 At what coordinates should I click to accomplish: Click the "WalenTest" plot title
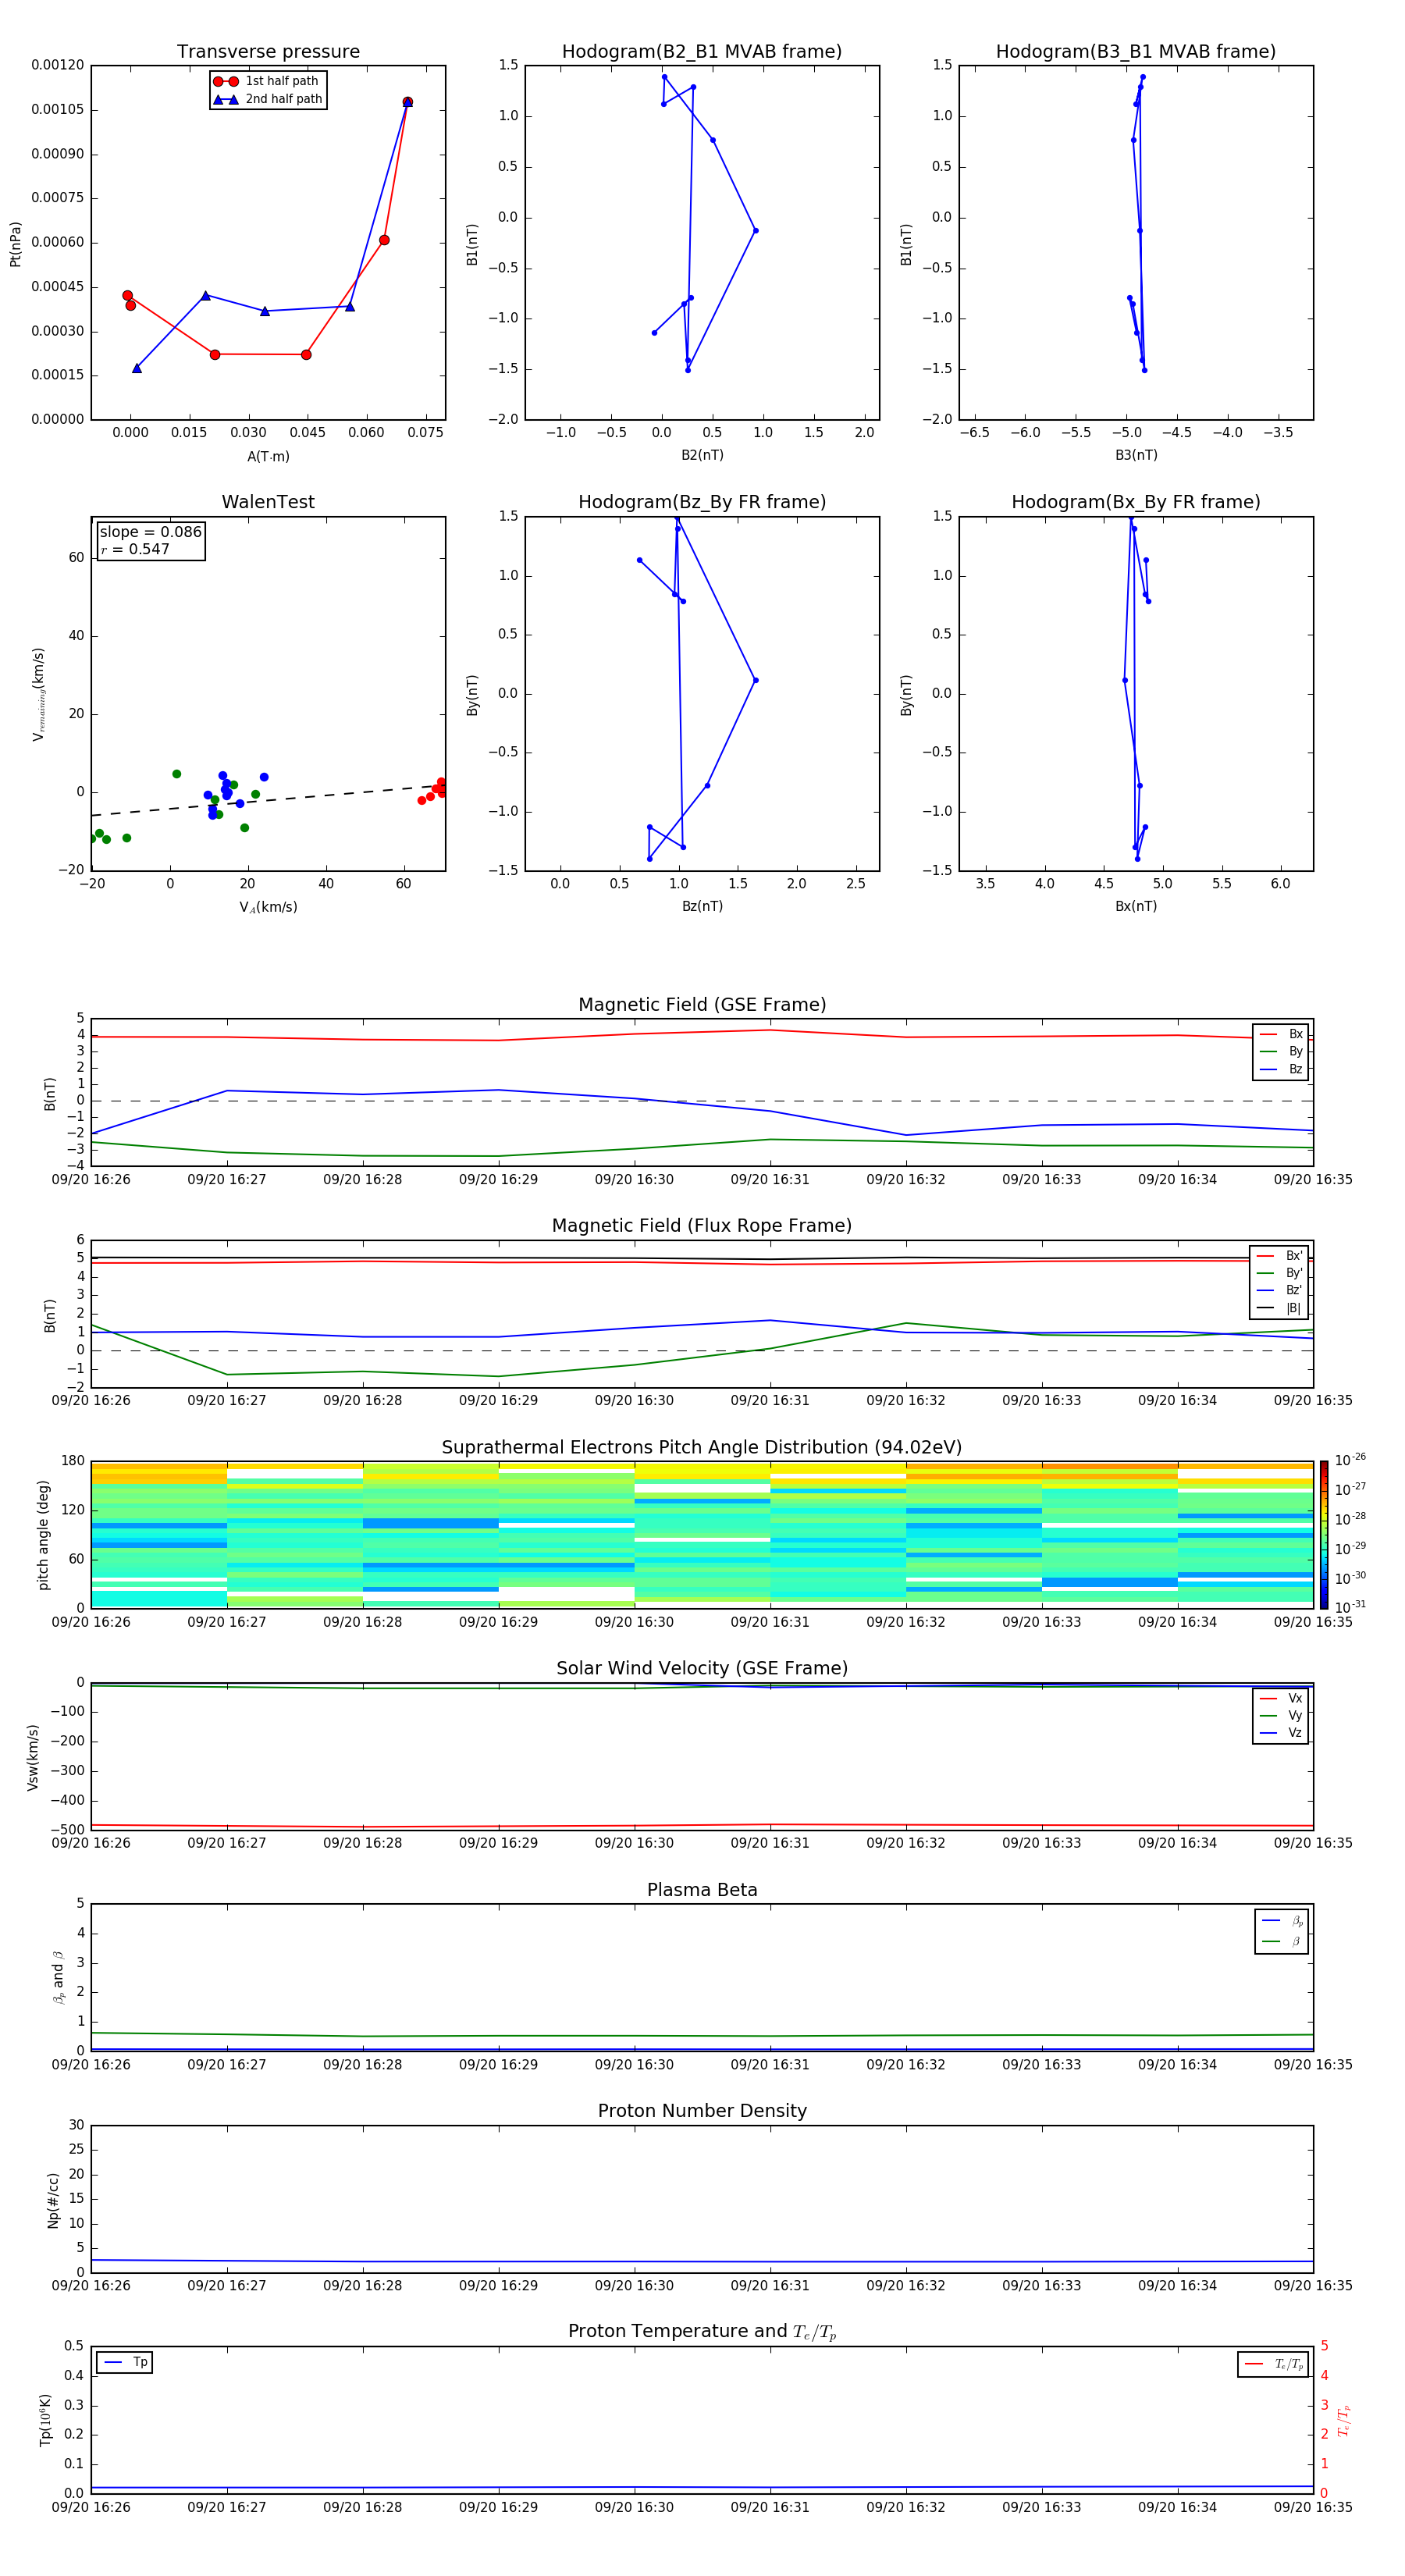coord(268,502)
